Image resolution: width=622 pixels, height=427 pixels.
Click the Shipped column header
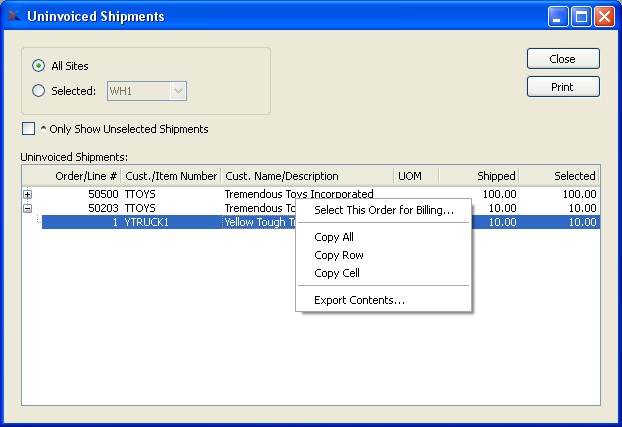point(479,176)
